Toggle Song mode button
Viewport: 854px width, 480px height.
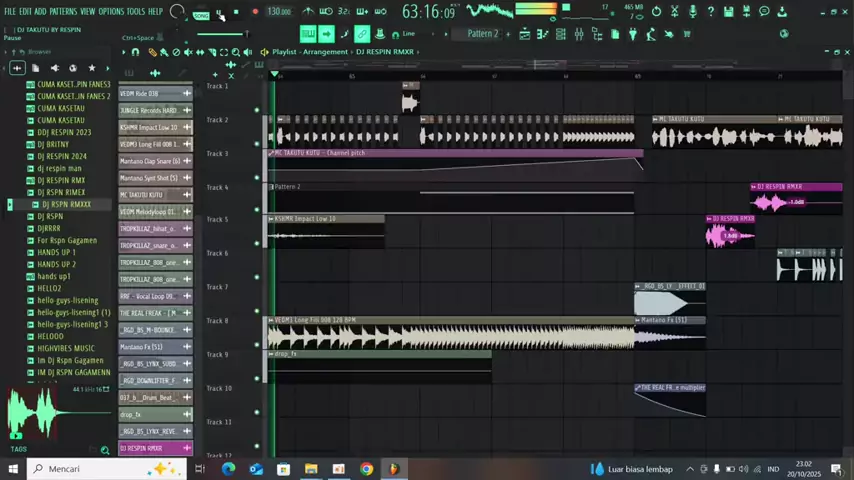[x=201, y=16]
